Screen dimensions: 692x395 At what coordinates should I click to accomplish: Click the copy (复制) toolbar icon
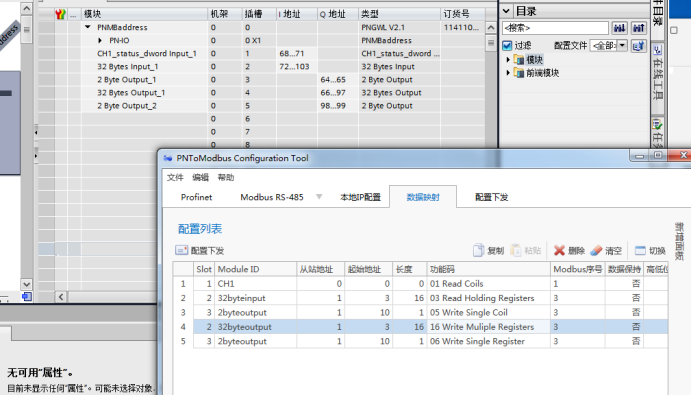tap(478, 250)
